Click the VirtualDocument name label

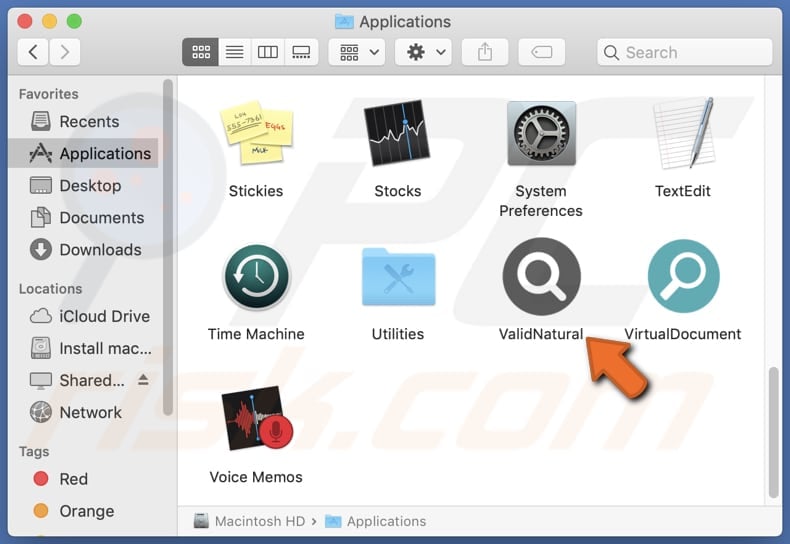click(683, 334)
